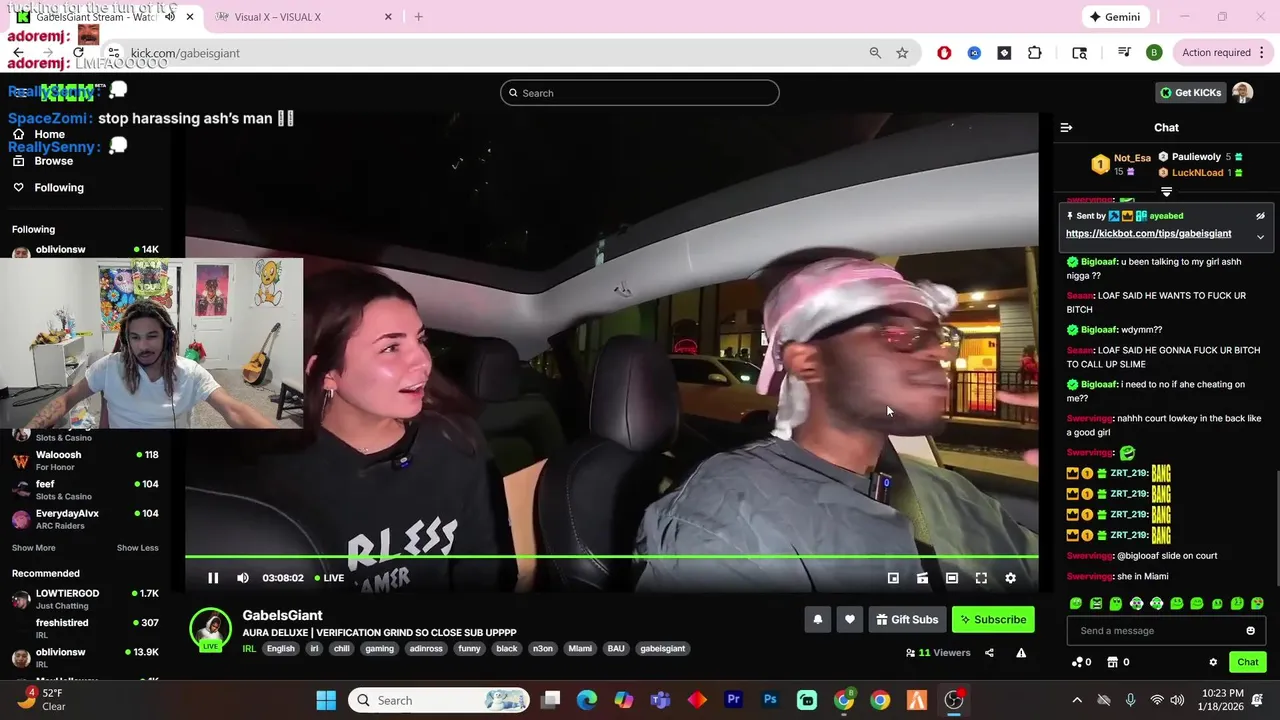Image resolution: width=1280 pixels, height=720 pixels.
Task: Follow the channel with heart button
Action: pos(850,619)
